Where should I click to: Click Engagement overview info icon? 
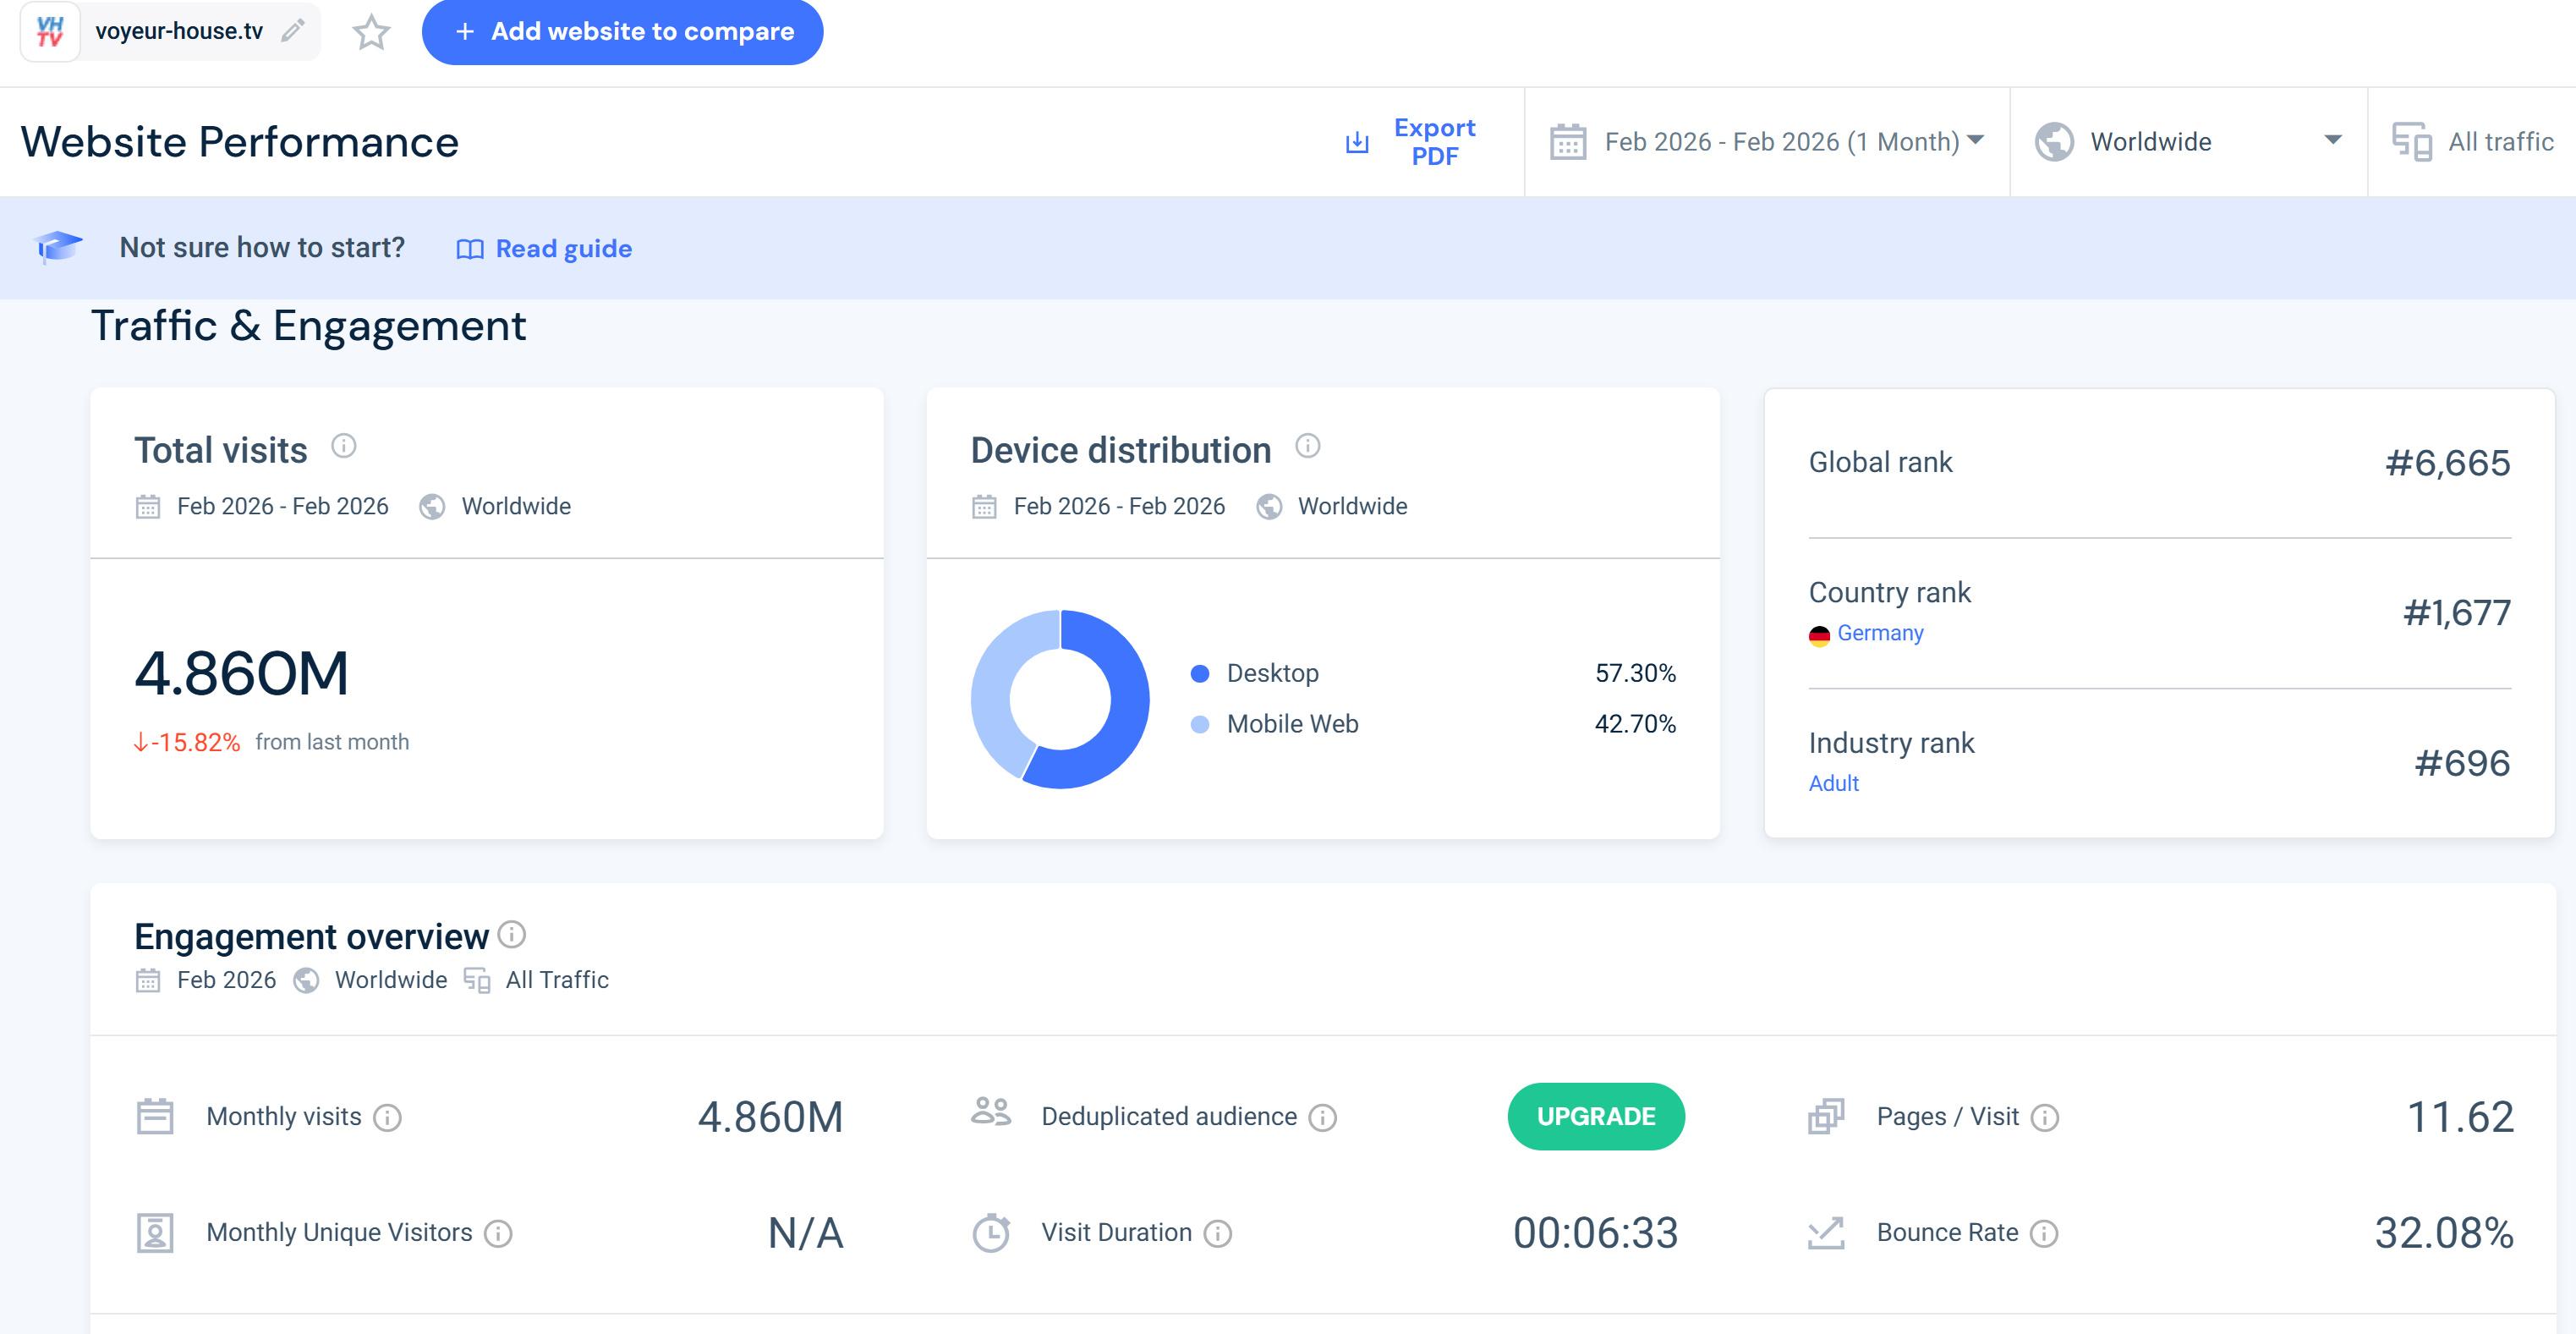512,934
